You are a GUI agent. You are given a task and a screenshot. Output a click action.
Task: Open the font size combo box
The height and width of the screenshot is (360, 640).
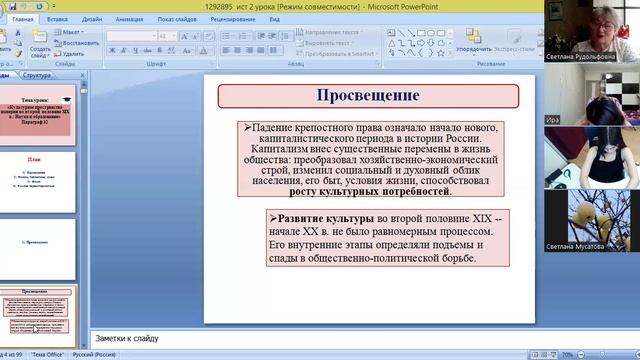(x=167, y=36)
